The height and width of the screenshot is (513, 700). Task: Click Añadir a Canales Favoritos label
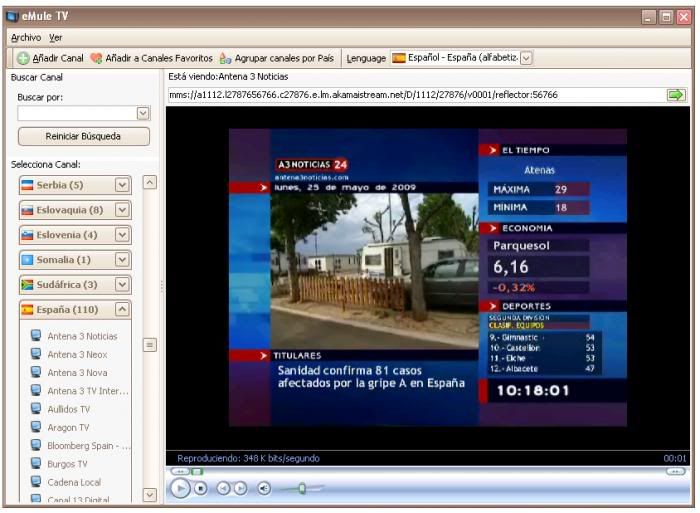pyautogui.click(x=159, y=58)
